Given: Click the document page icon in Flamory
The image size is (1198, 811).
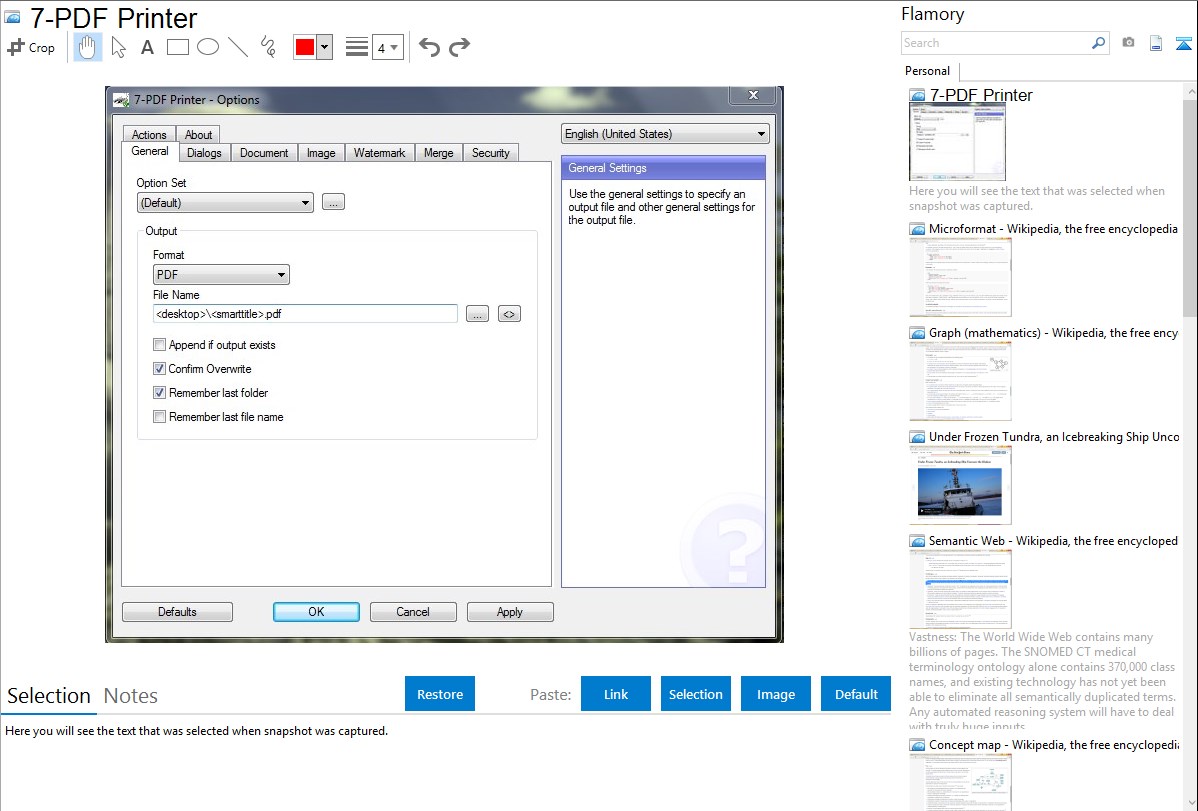Looking at the screenshot, I should [1156, 43].
